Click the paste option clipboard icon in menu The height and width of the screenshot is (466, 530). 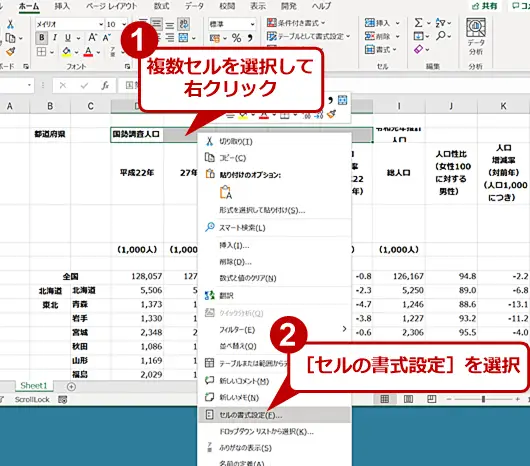coord(226,192)
